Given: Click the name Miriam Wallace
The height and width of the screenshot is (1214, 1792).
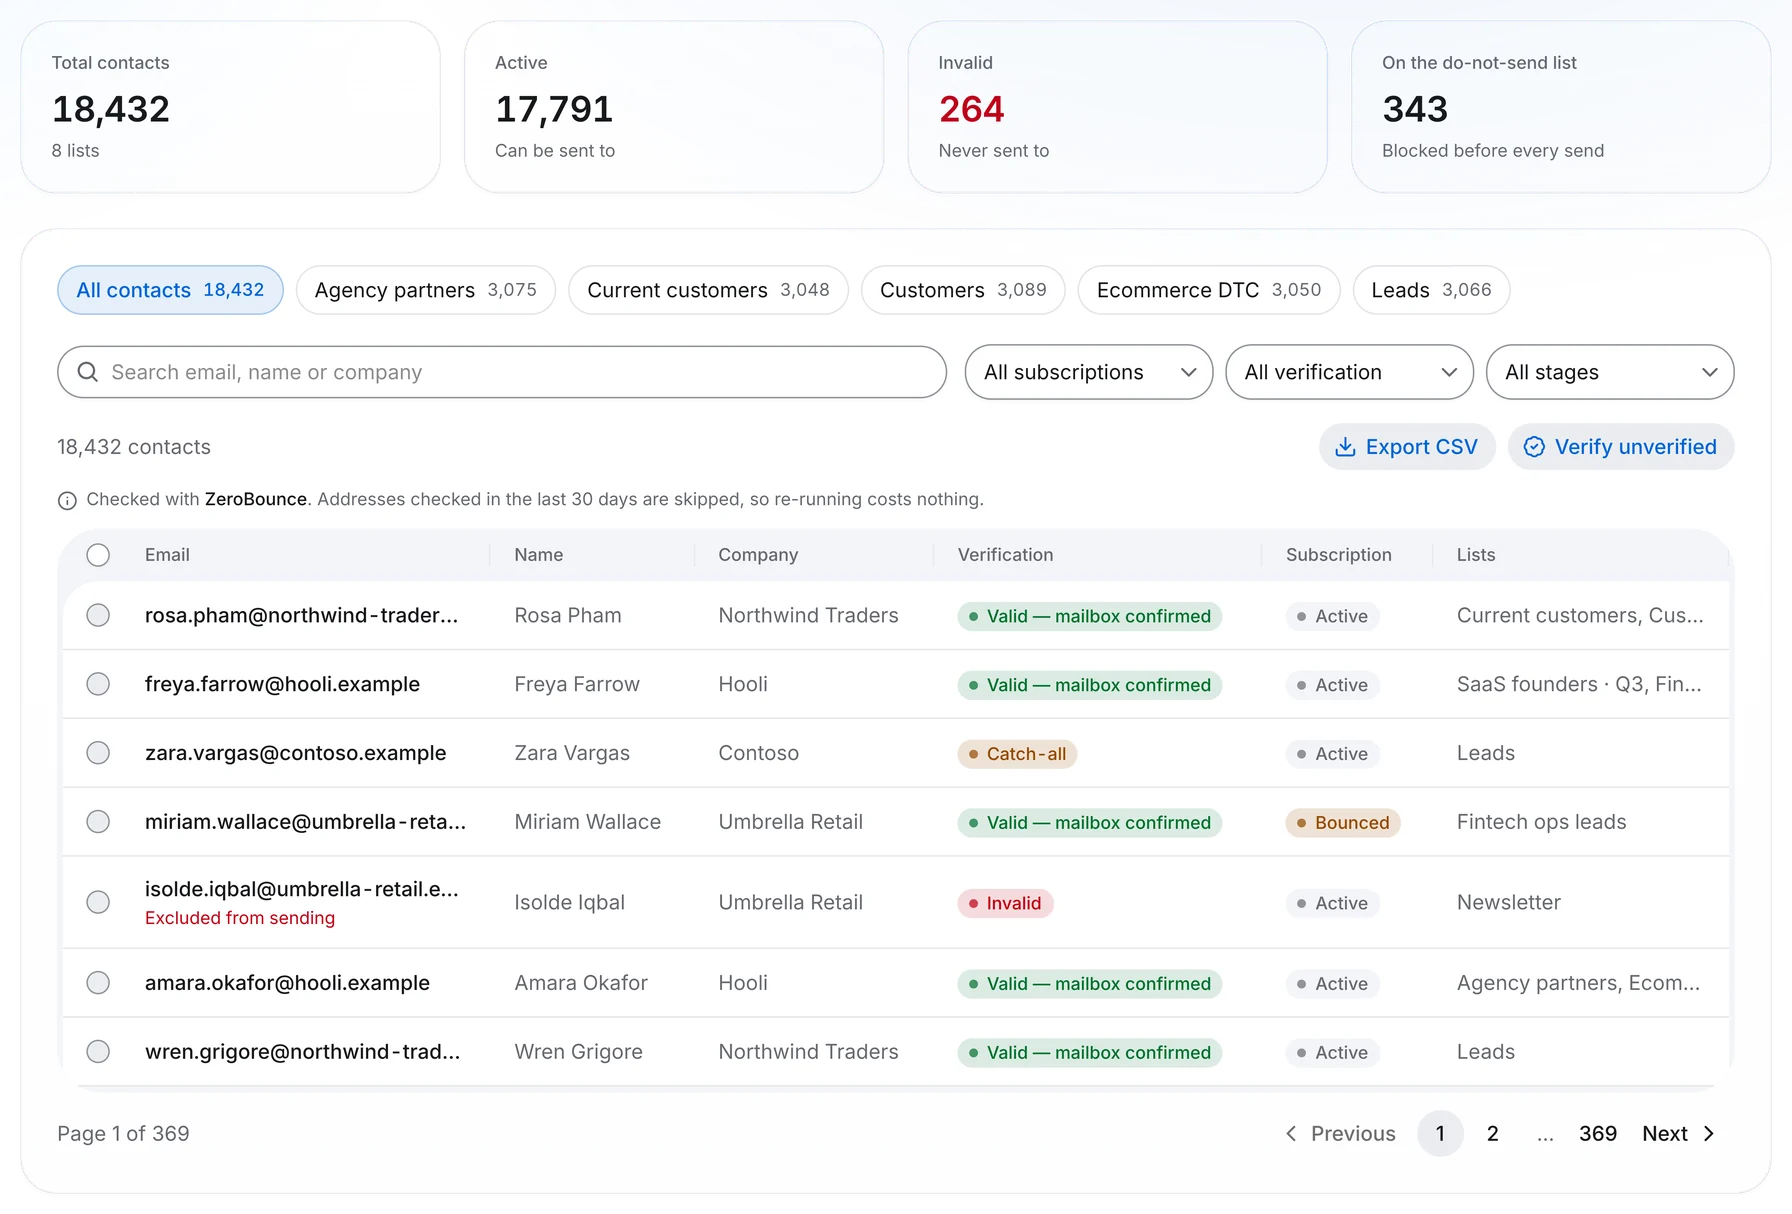Looking at the screenshot, I should pos(587,822).
